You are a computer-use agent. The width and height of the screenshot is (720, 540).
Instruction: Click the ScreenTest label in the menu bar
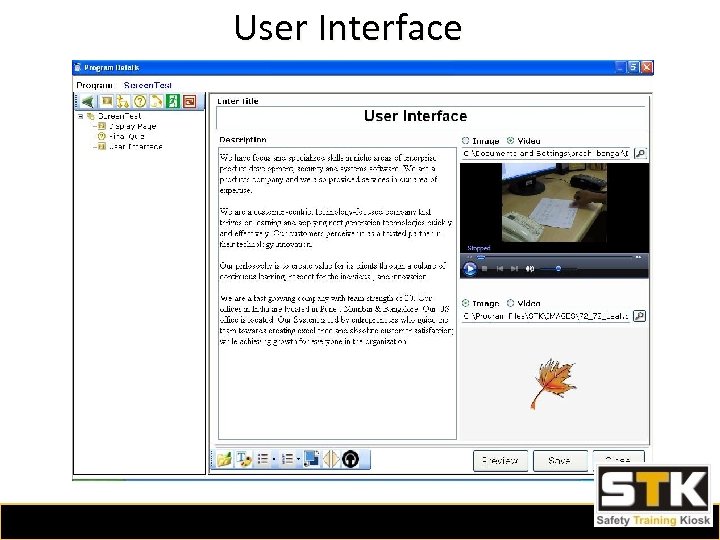coord(147,85)
